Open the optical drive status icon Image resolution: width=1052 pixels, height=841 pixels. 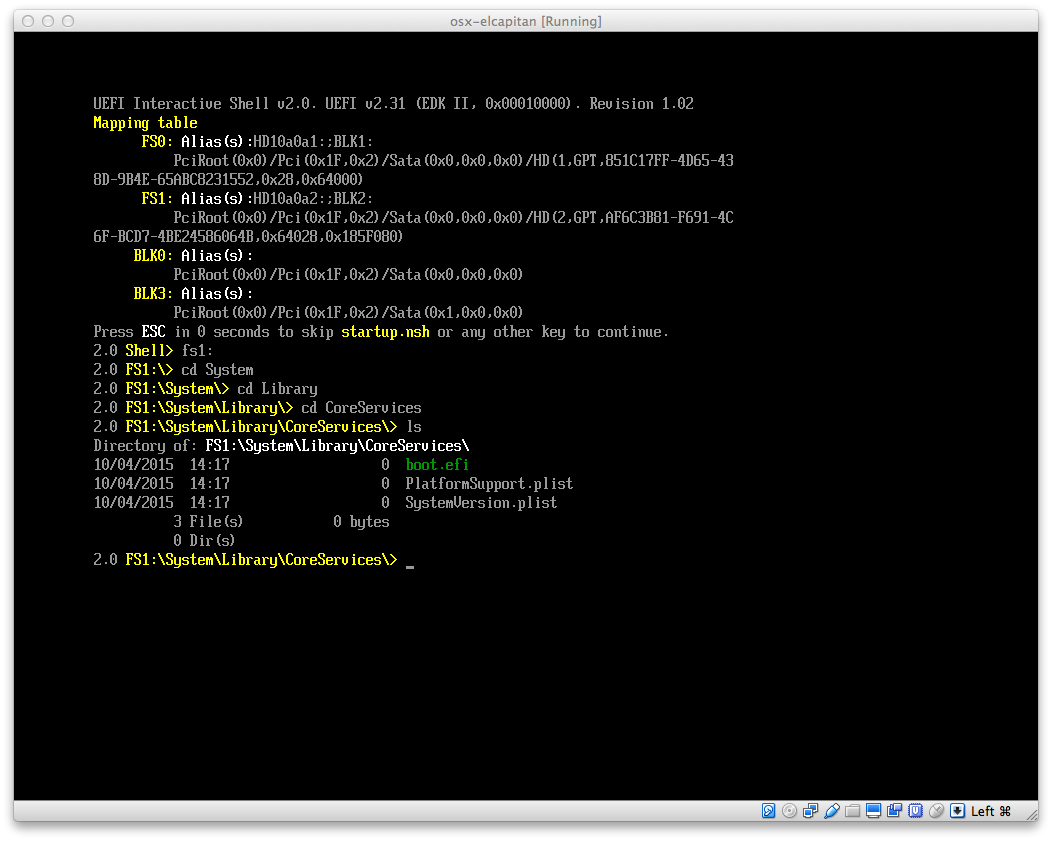tap(790, 811)
